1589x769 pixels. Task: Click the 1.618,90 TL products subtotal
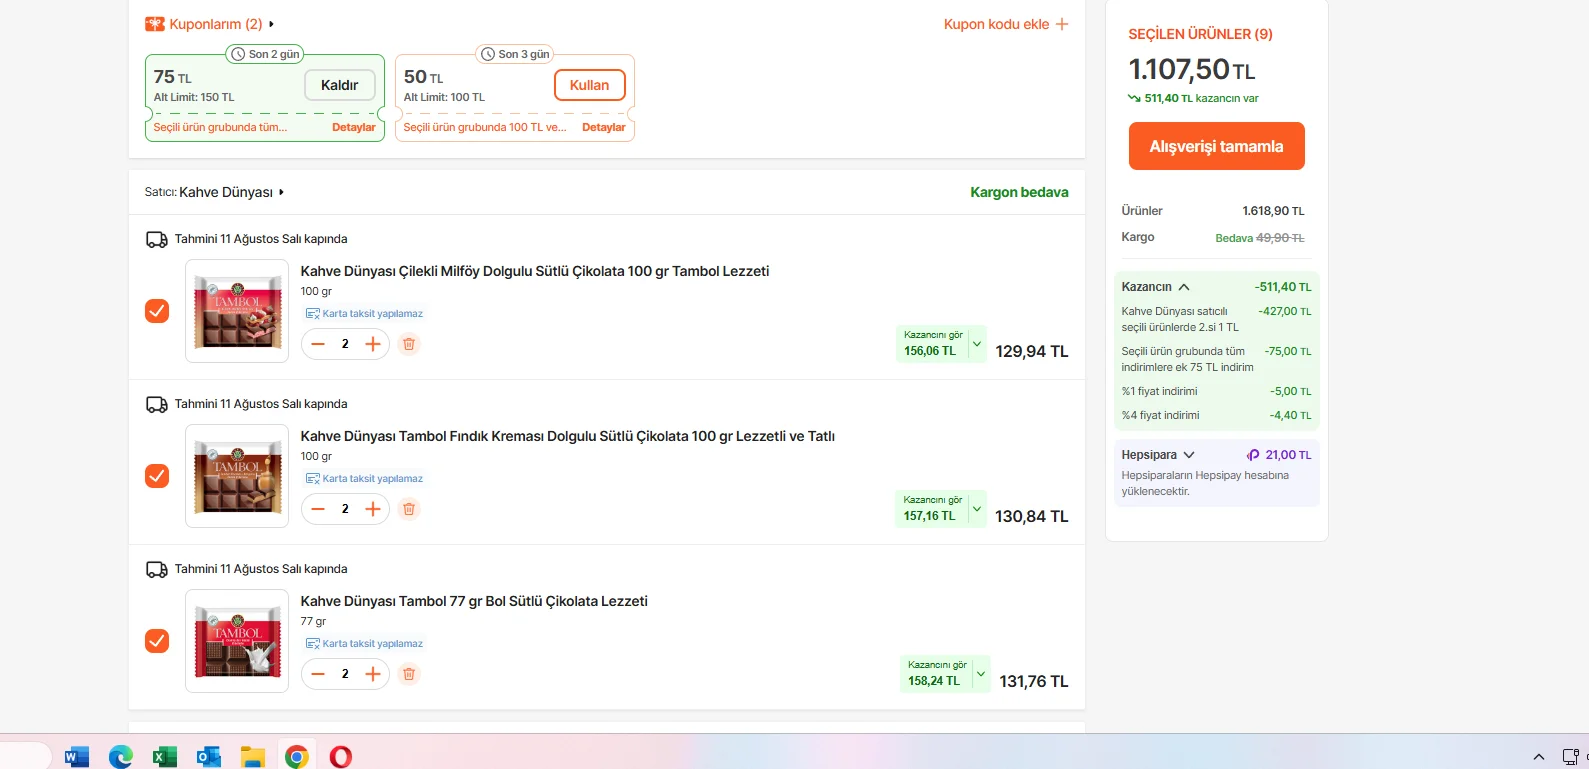coord(1273,211)
